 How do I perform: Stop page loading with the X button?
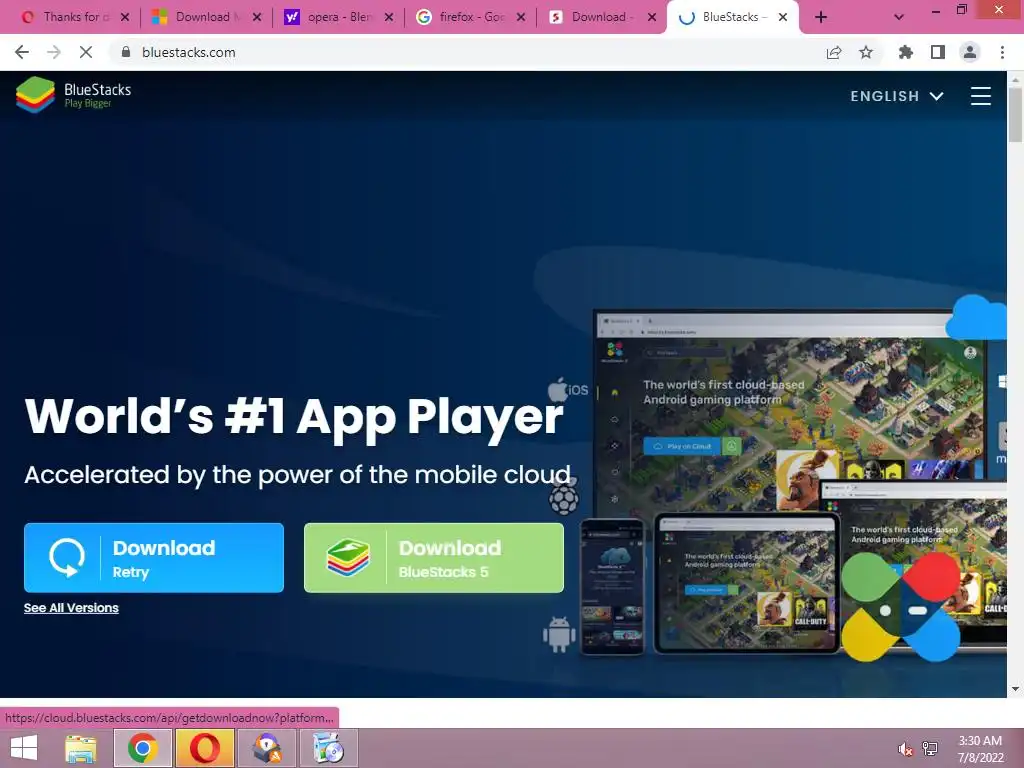tap(86, 52)
